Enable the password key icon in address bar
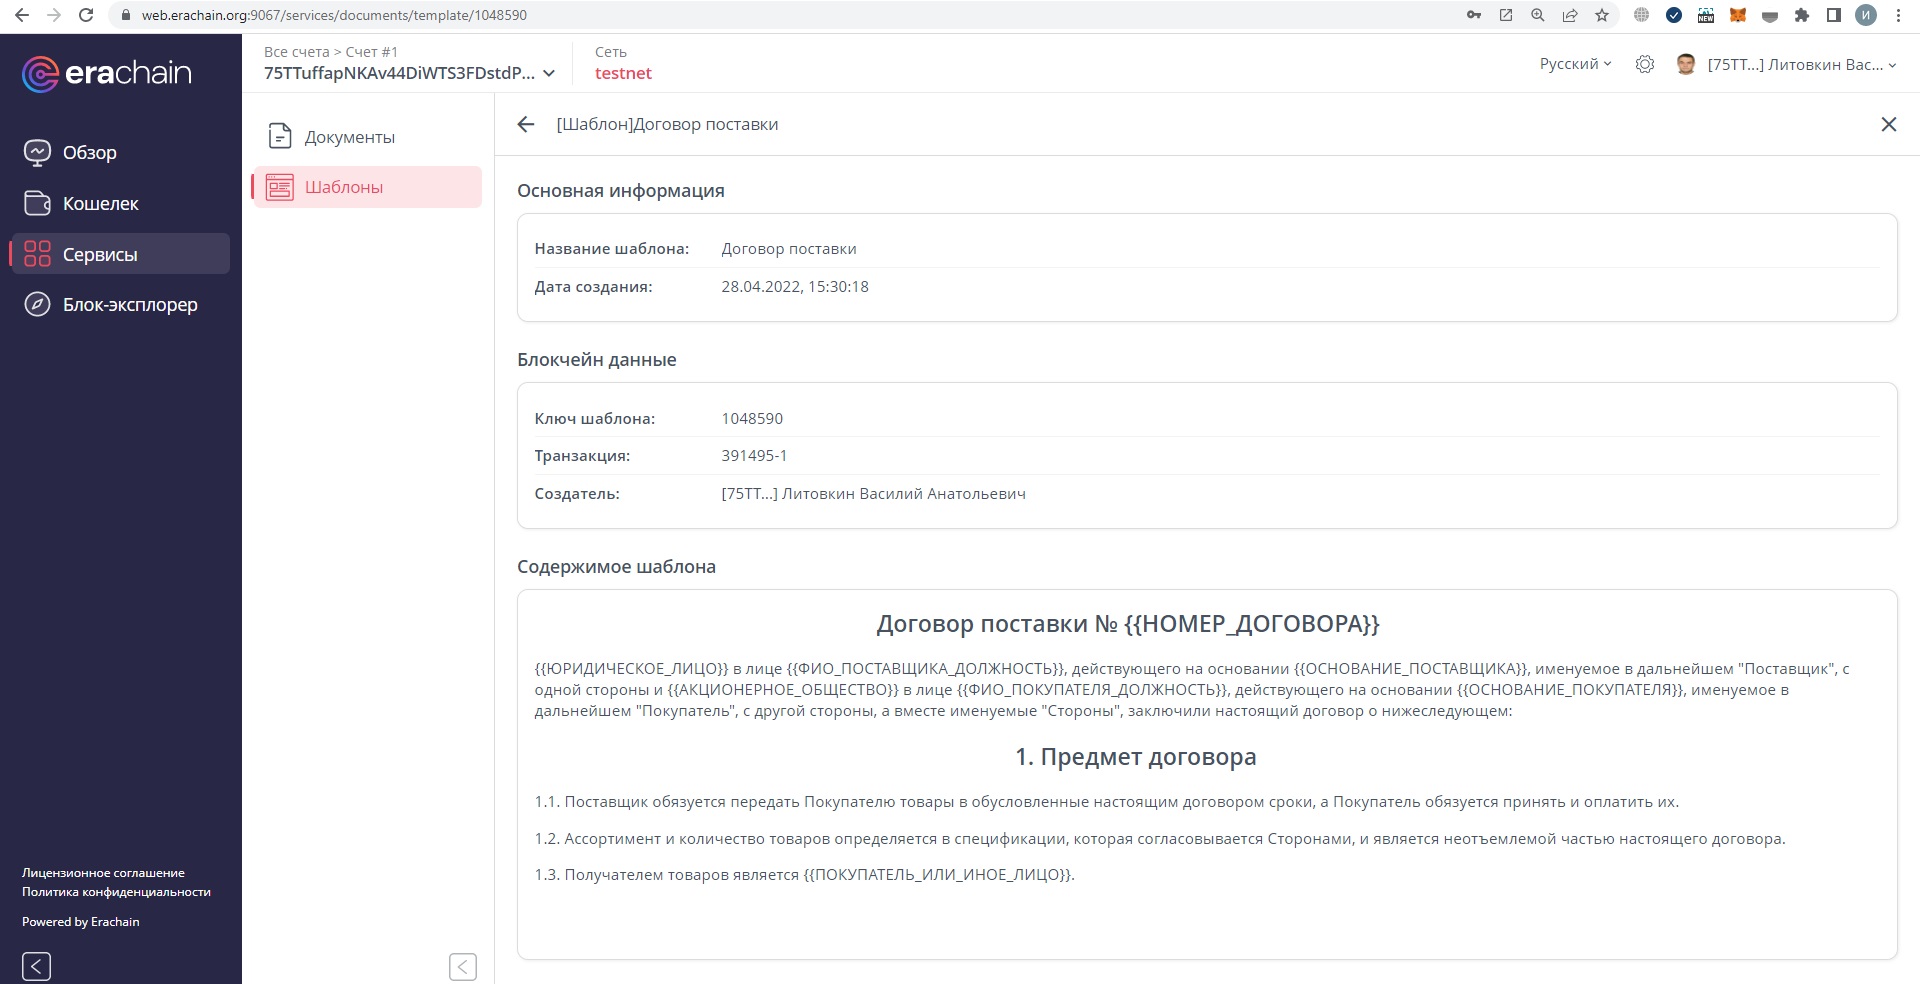The height and width of the screenshot is (984, 1920). (x=1473, y=15)
